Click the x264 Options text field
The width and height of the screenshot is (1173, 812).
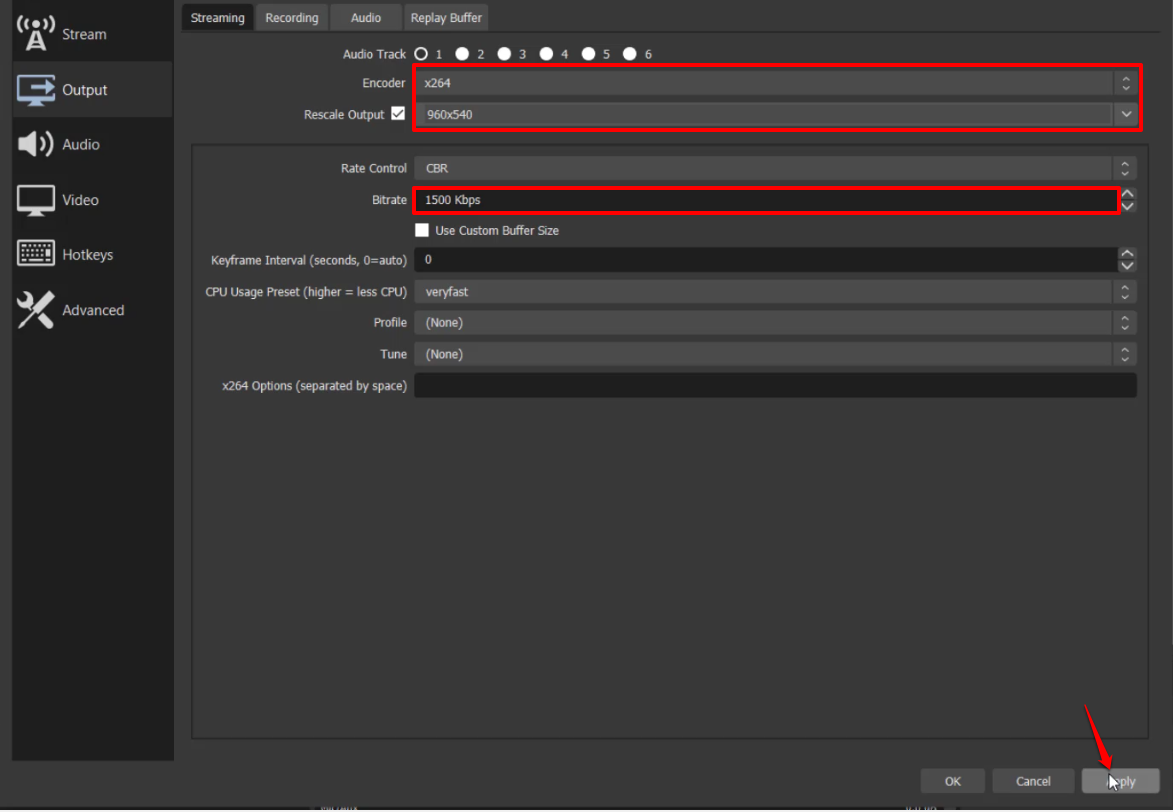click(774, 385)
